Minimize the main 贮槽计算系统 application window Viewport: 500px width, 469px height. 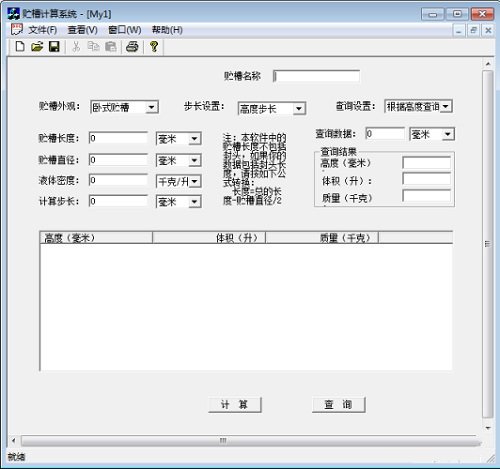(x=433, y=14)
